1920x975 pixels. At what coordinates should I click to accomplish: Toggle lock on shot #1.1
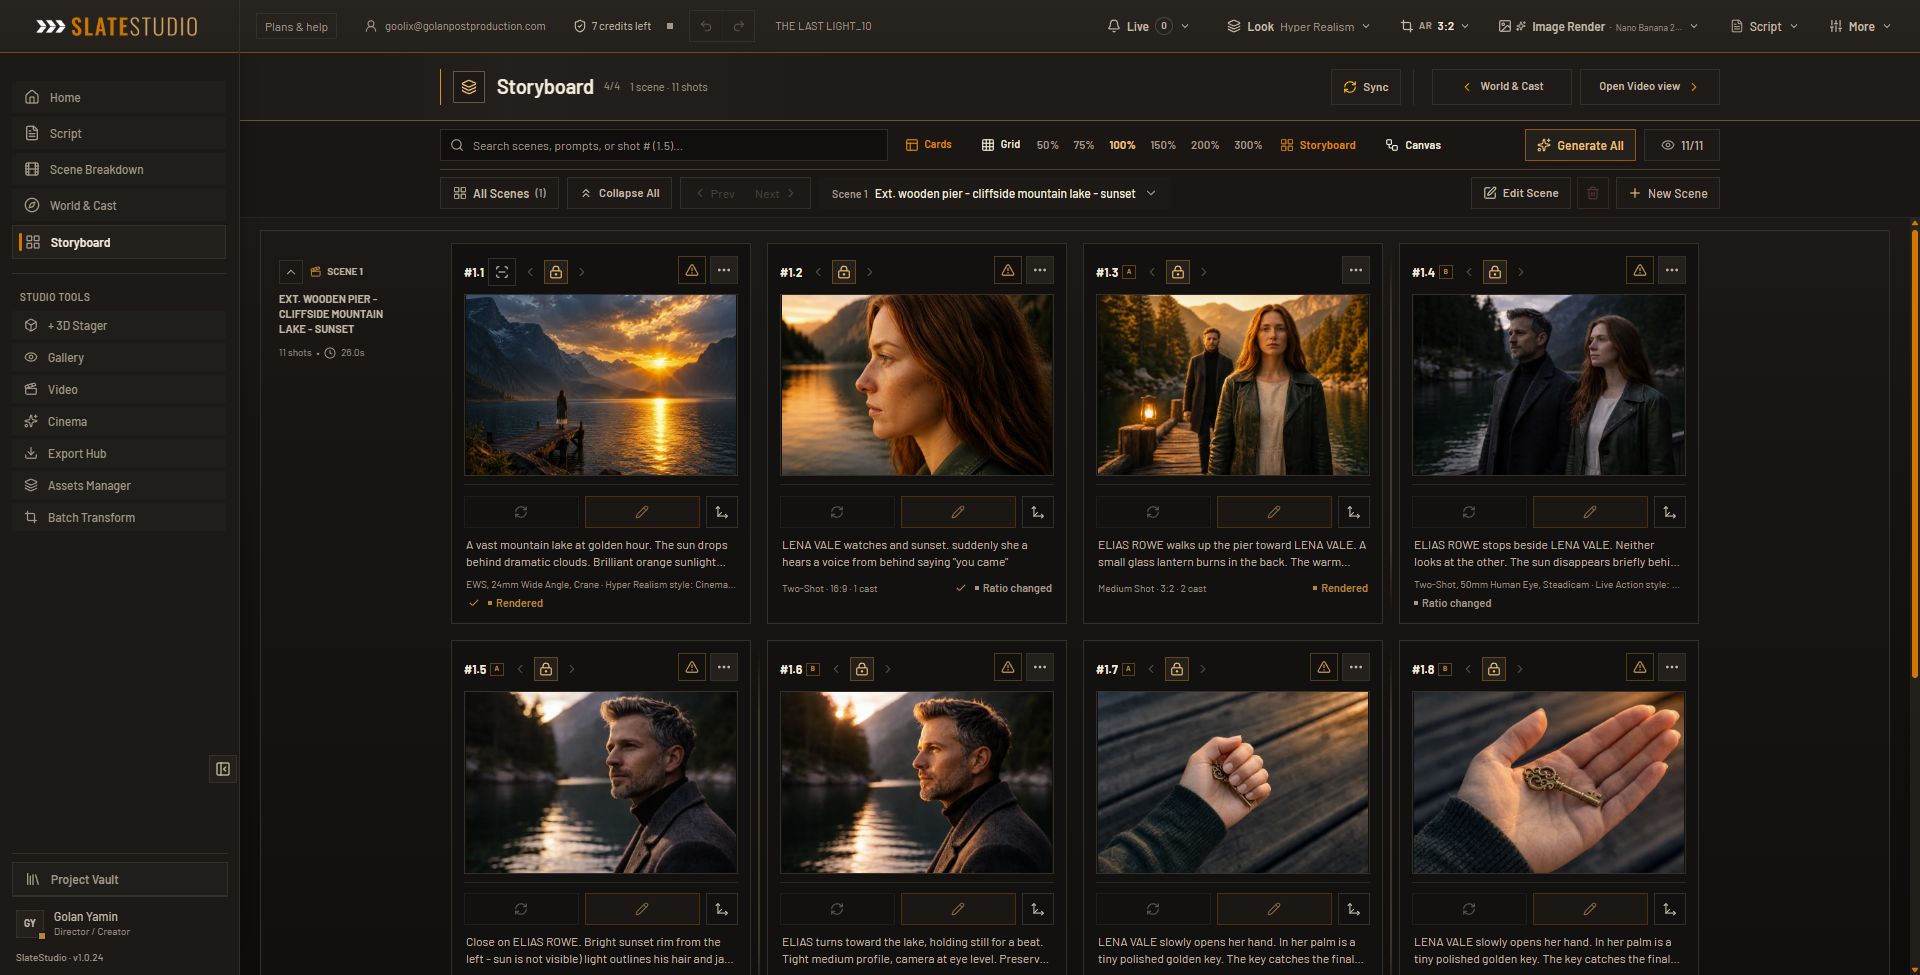tap(556, 272)
